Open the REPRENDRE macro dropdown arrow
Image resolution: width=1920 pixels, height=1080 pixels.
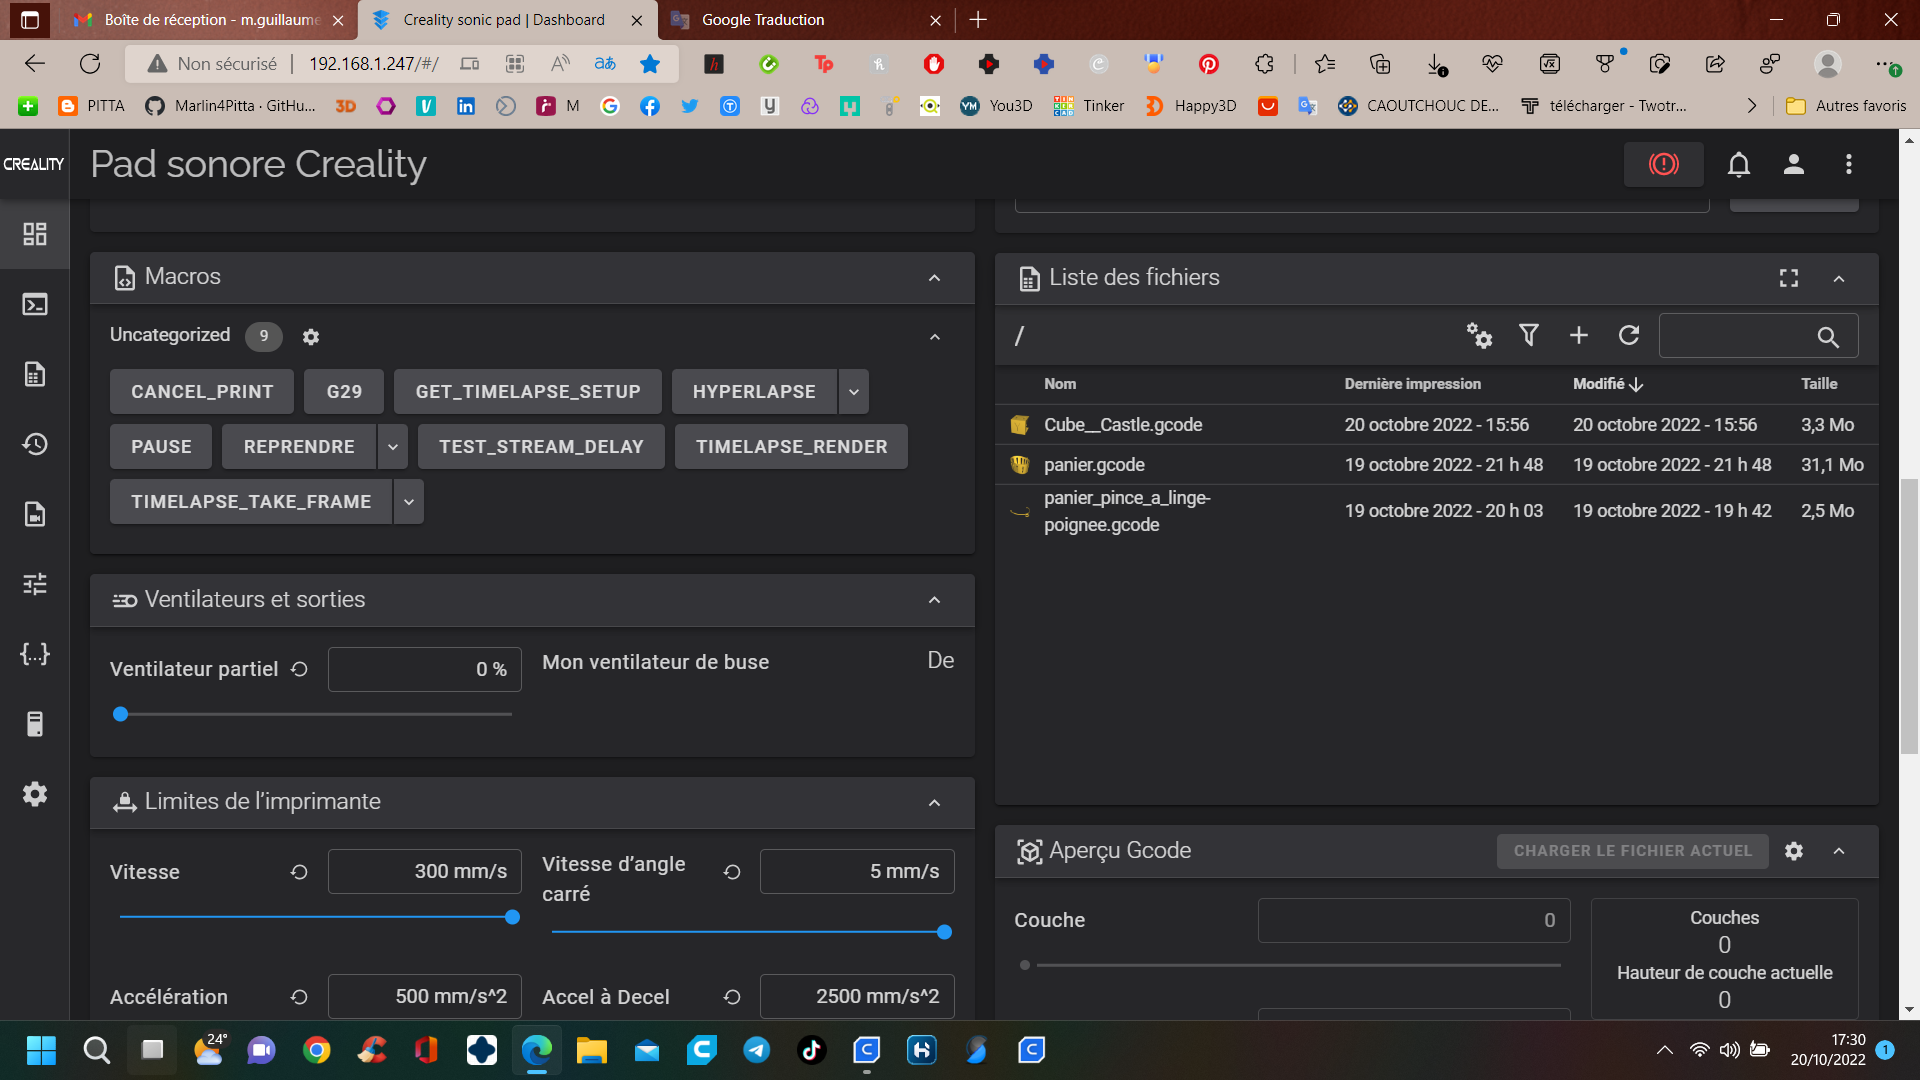click(393, 447)
